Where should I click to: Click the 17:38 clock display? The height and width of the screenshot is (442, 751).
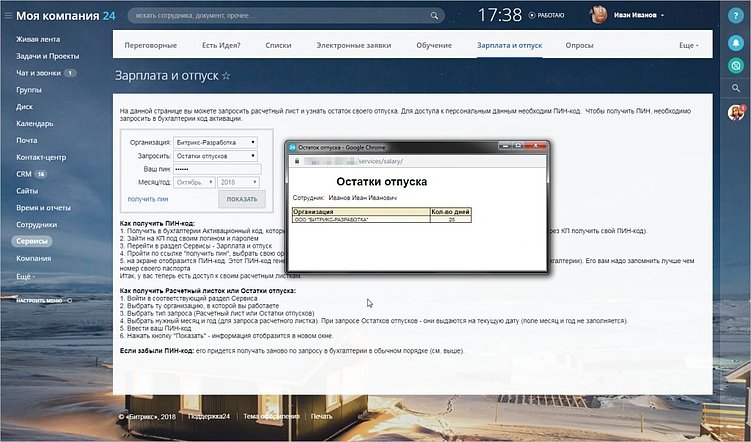coord(500,15)
